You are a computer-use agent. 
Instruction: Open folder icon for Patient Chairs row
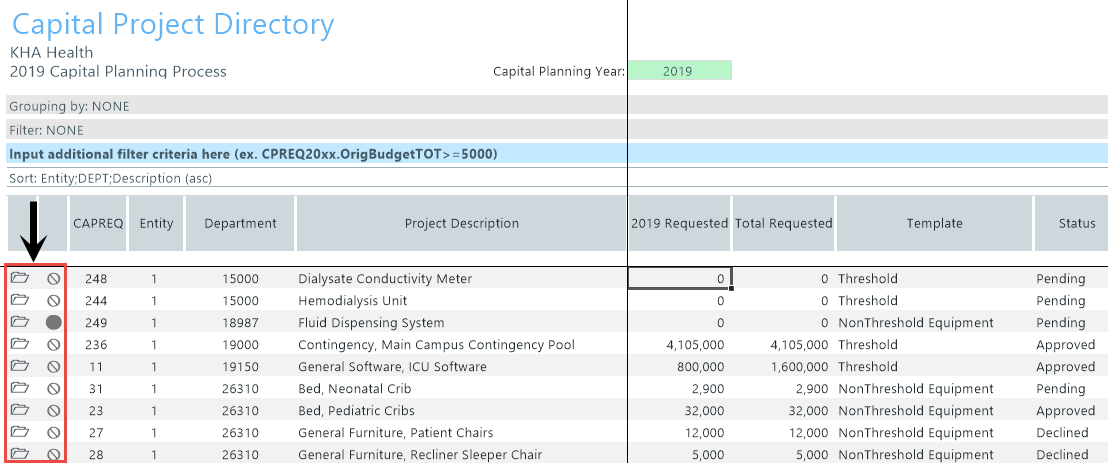(19, 432)
